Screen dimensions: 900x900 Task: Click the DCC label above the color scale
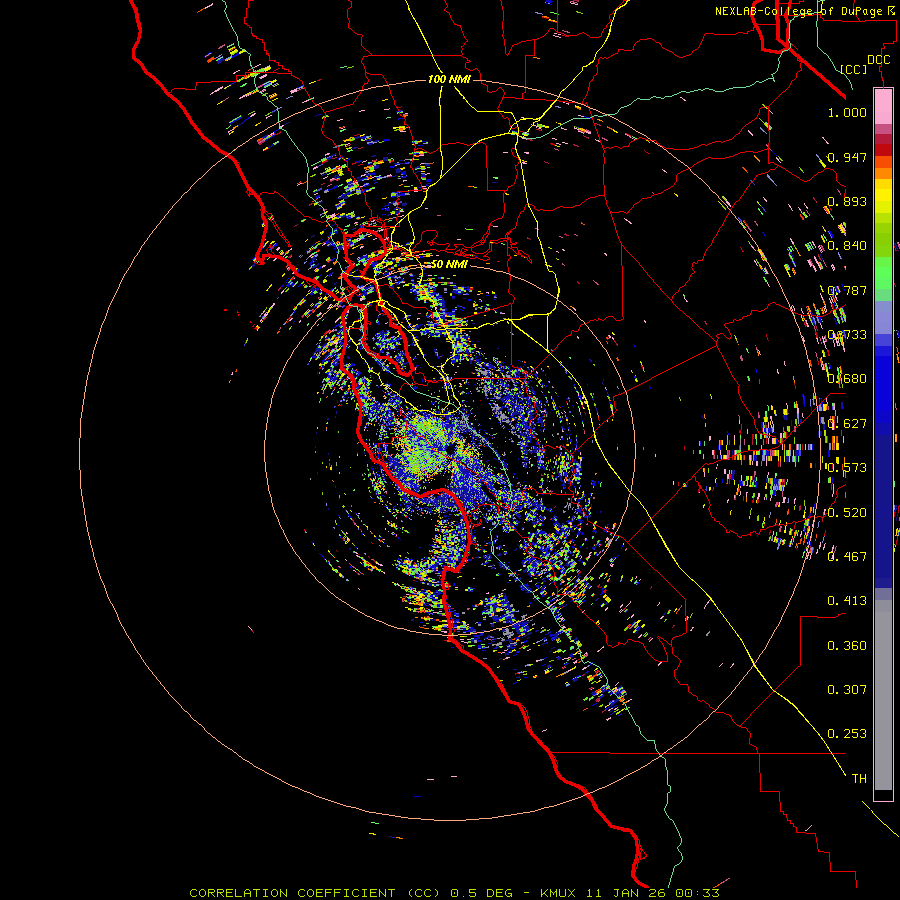tap(878, 60)
